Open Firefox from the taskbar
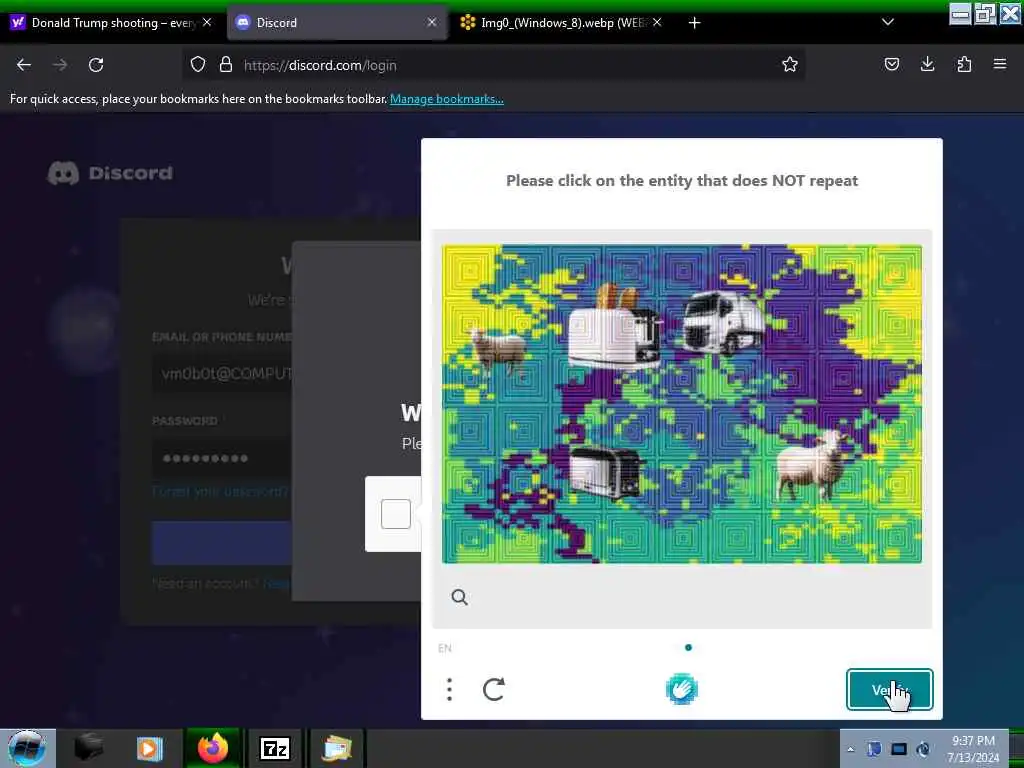 213,748
